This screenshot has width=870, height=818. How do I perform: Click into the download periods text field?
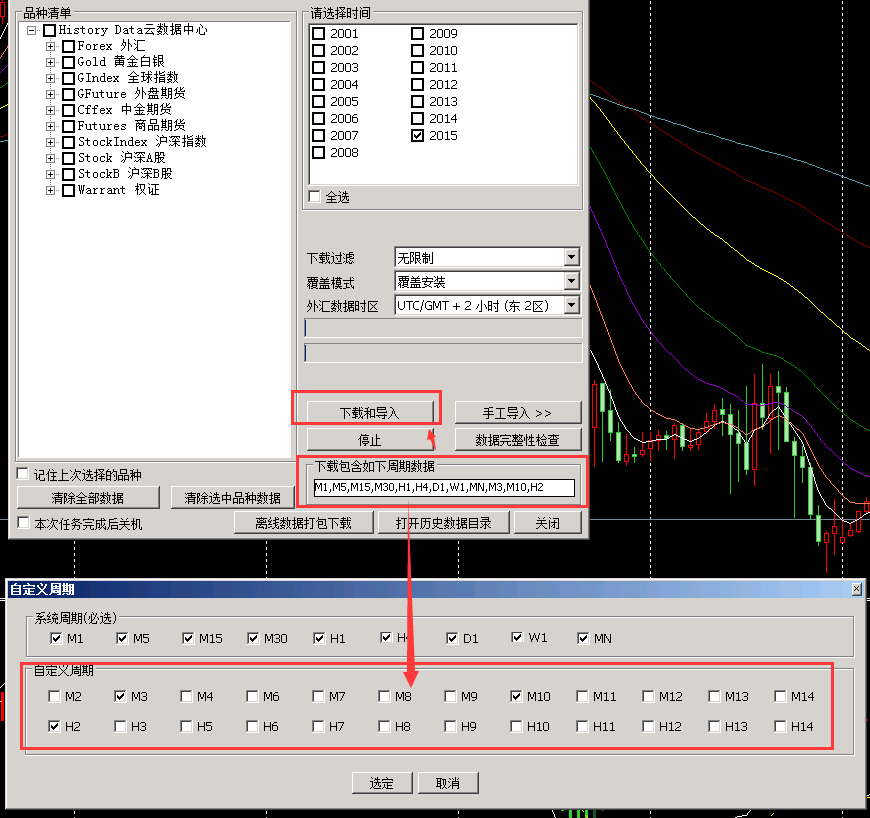443,488
